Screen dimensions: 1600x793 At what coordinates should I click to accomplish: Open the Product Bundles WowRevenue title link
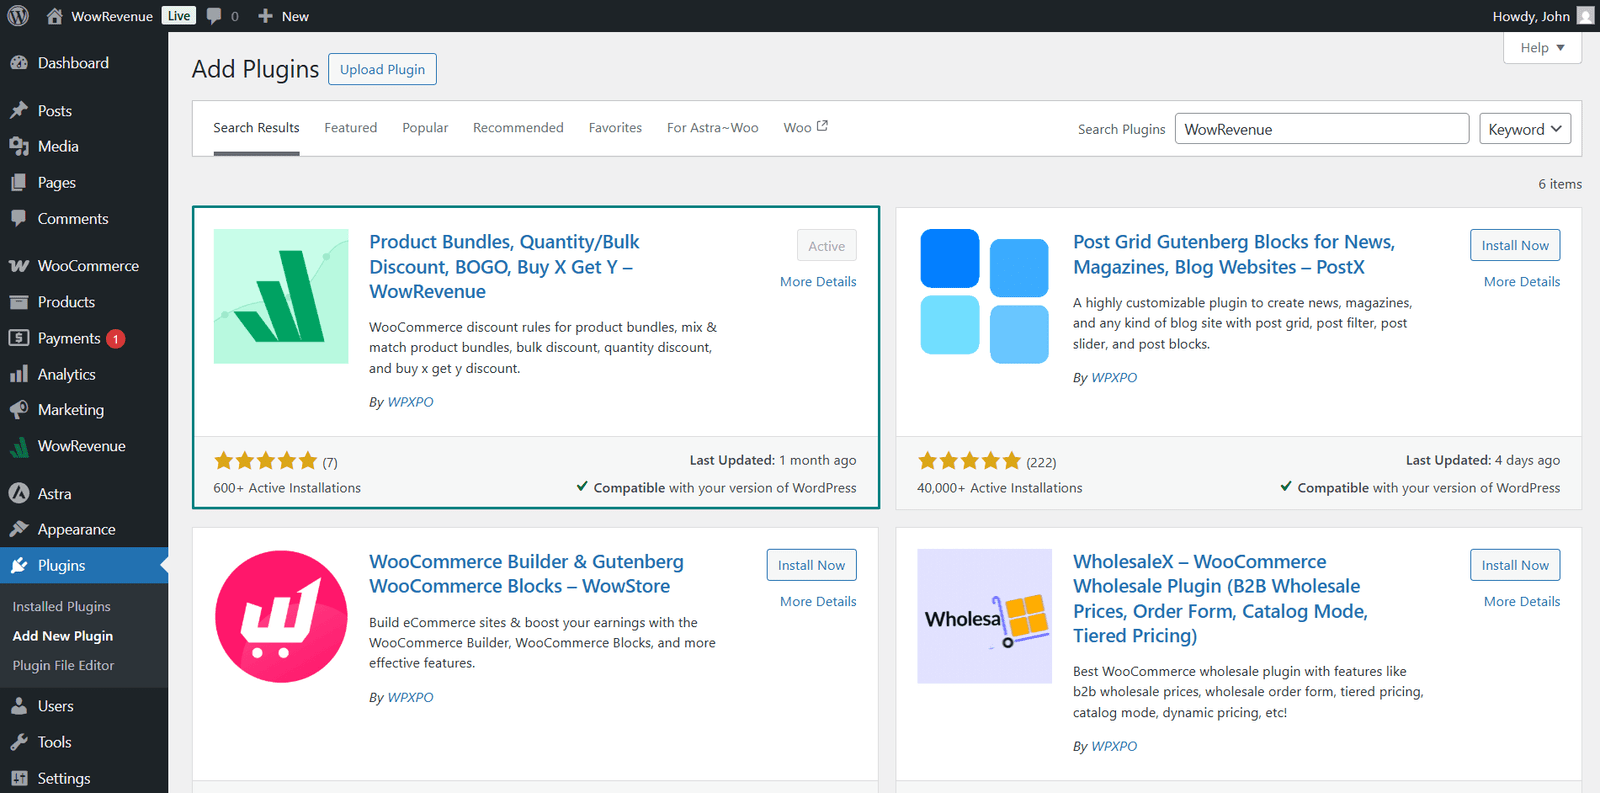(504, 267)
